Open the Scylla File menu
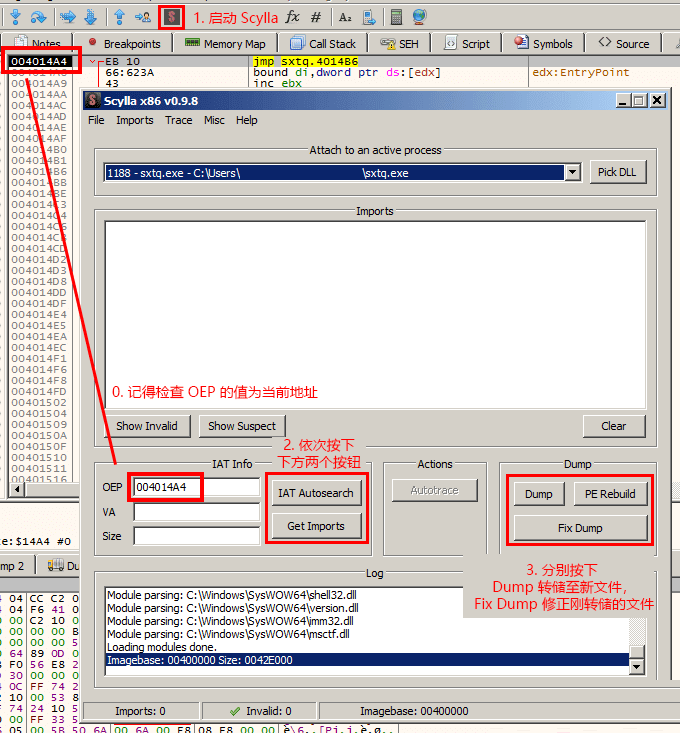The image size is (680, 733). click(96, 120)
